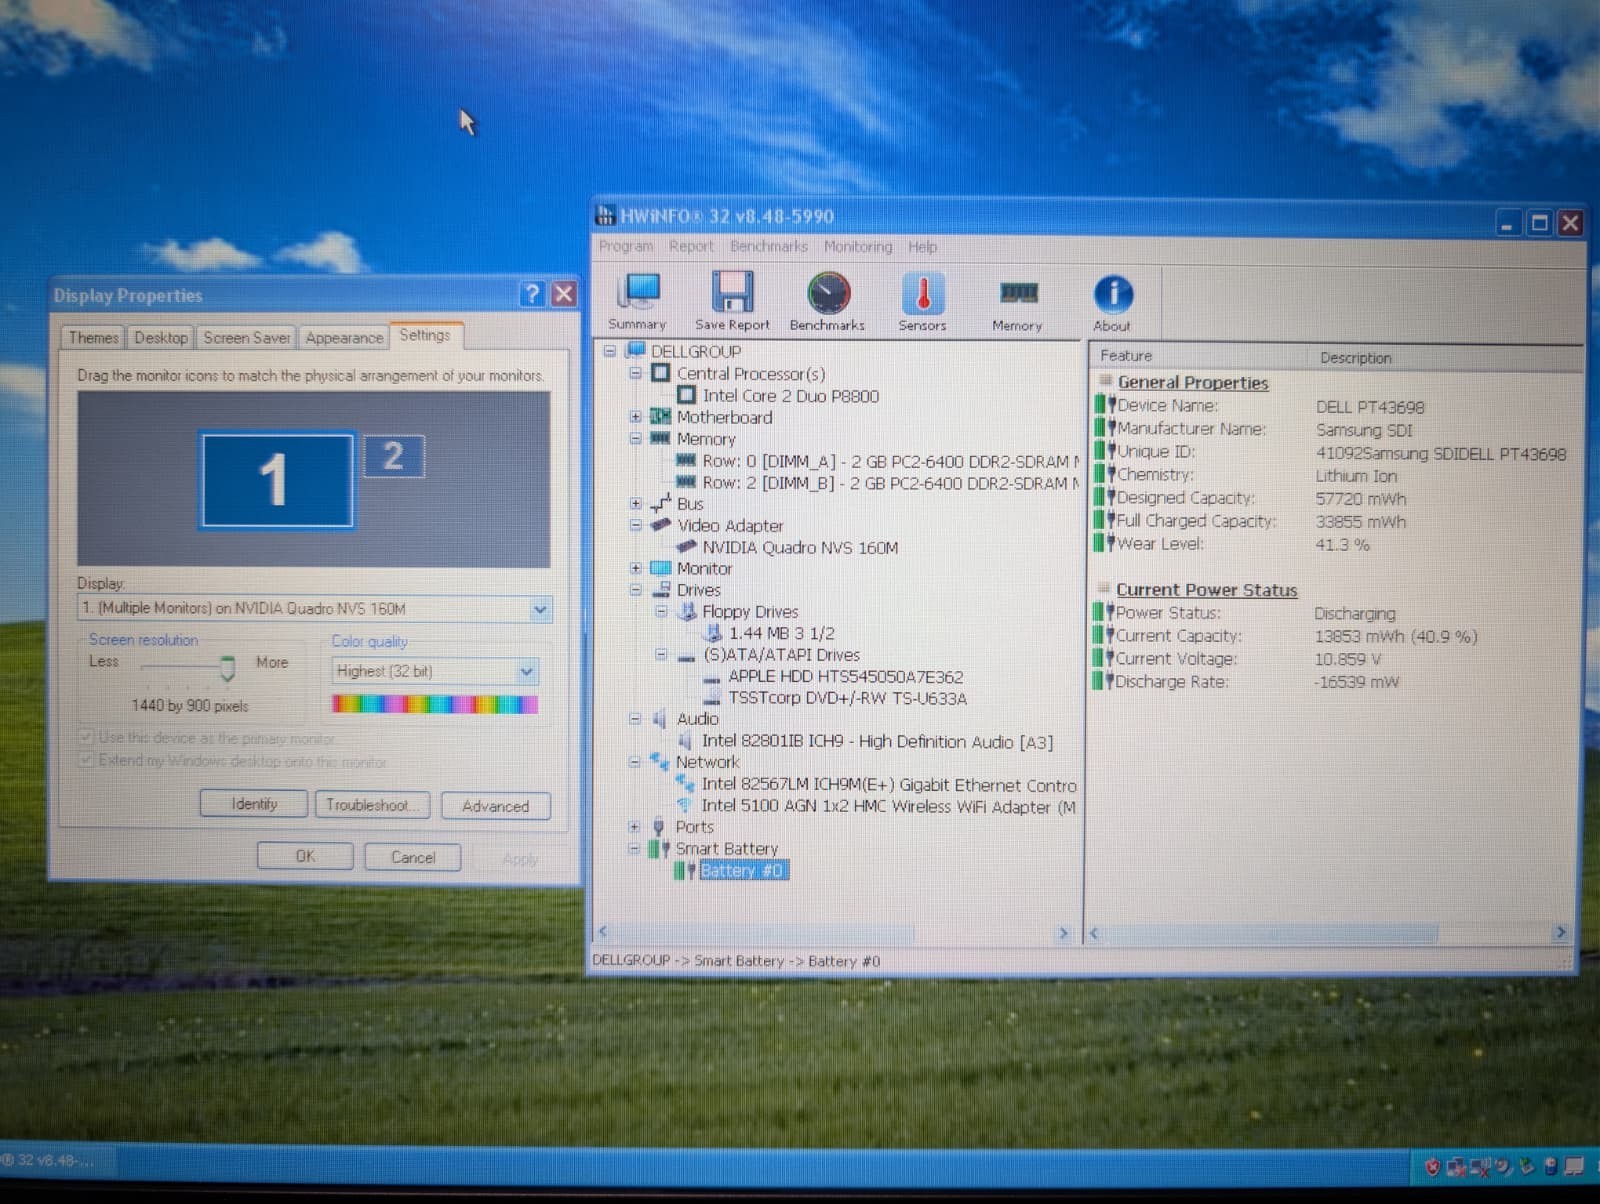Expand the Ports node
The image size is (1600, 1204).
[x=634, y=827]
